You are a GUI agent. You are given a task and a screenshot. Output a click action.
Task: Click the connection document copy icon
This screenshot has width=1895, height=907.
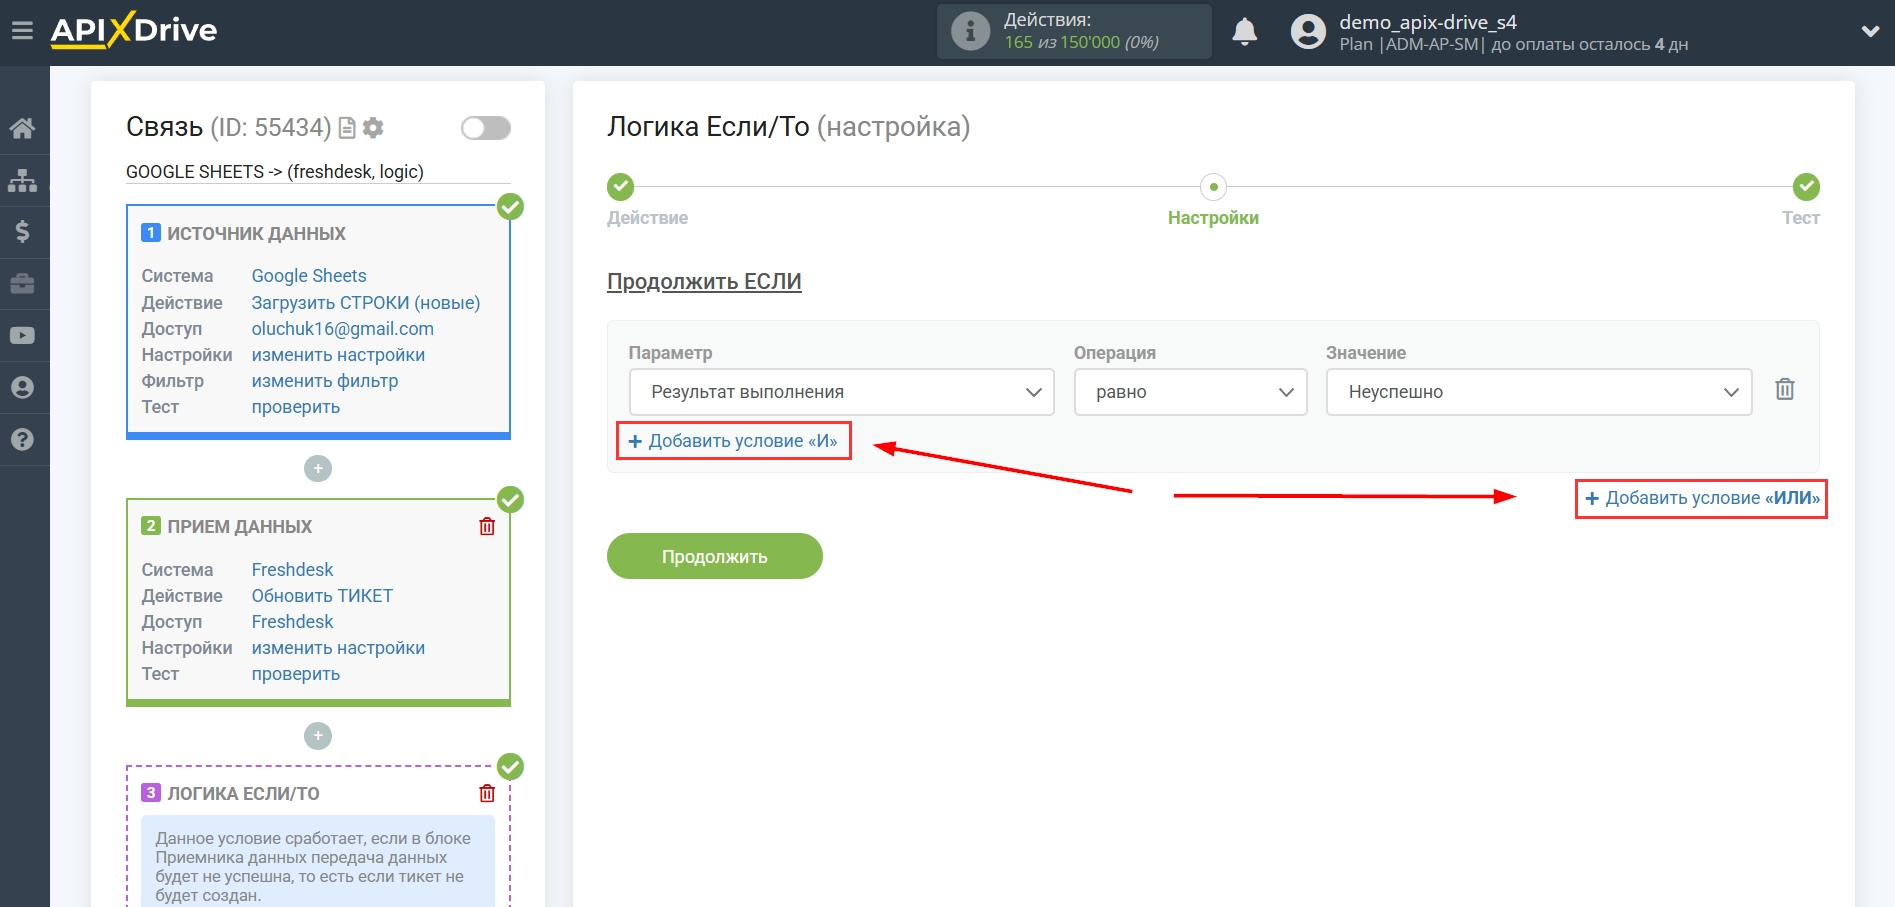point(347,128)
